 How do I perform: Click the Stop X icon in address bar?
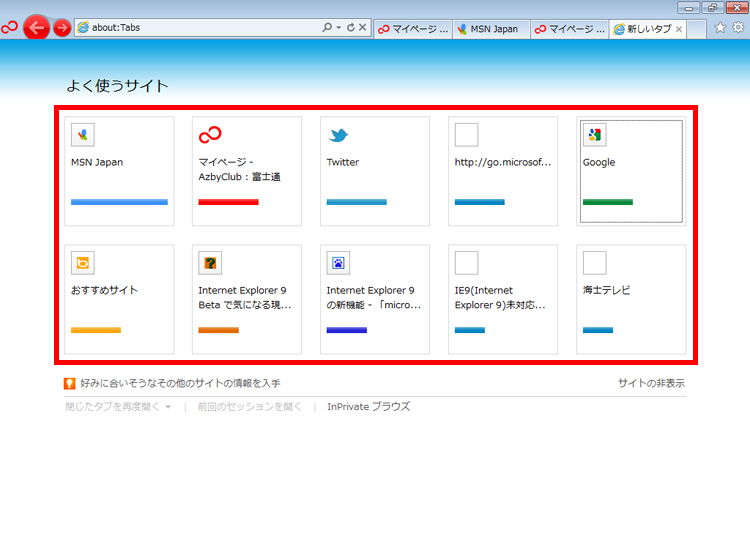(363, 27)
